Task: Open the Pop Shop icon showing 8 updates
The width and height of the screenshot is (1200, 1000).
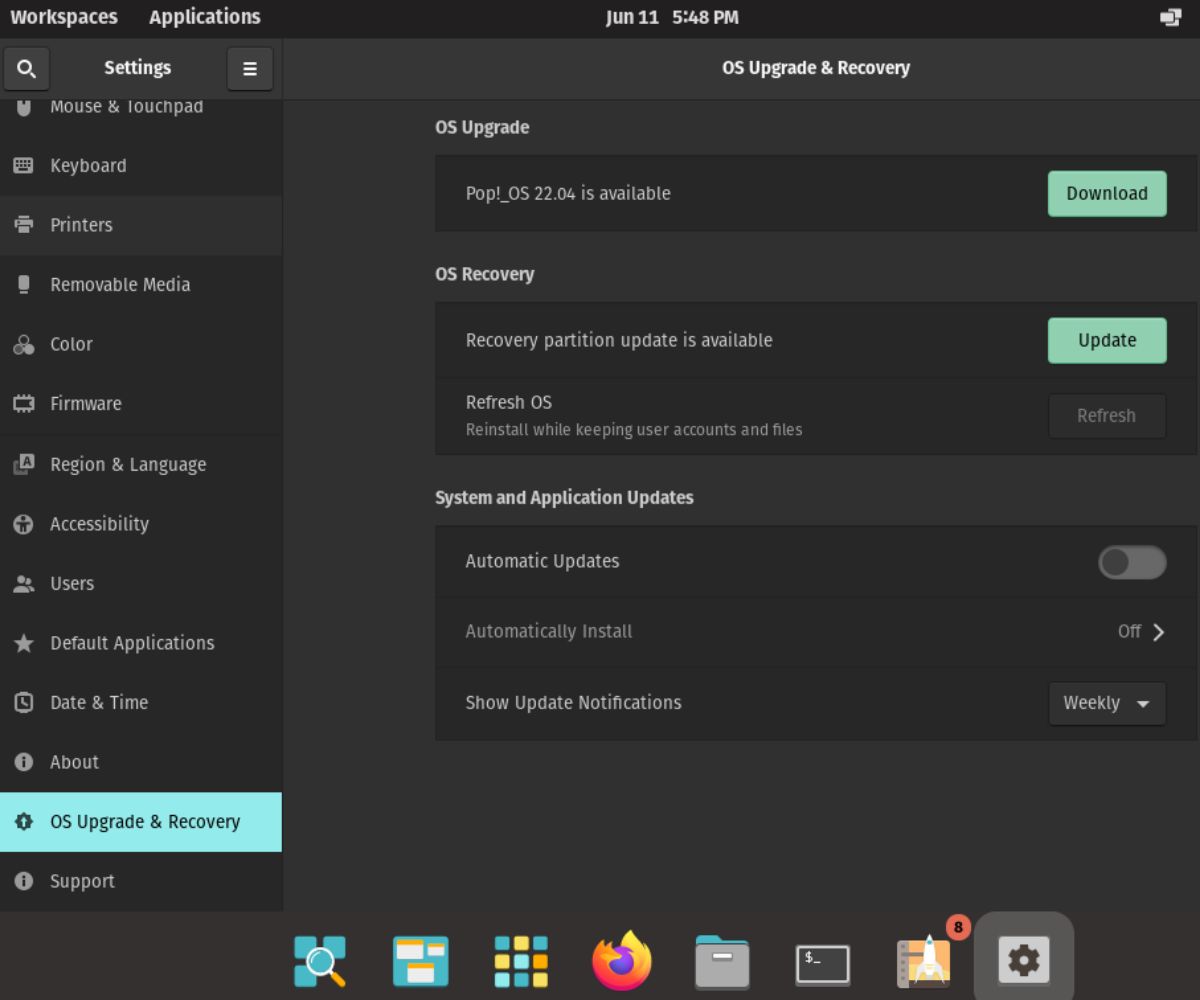Action: click(x=922, y=961)
